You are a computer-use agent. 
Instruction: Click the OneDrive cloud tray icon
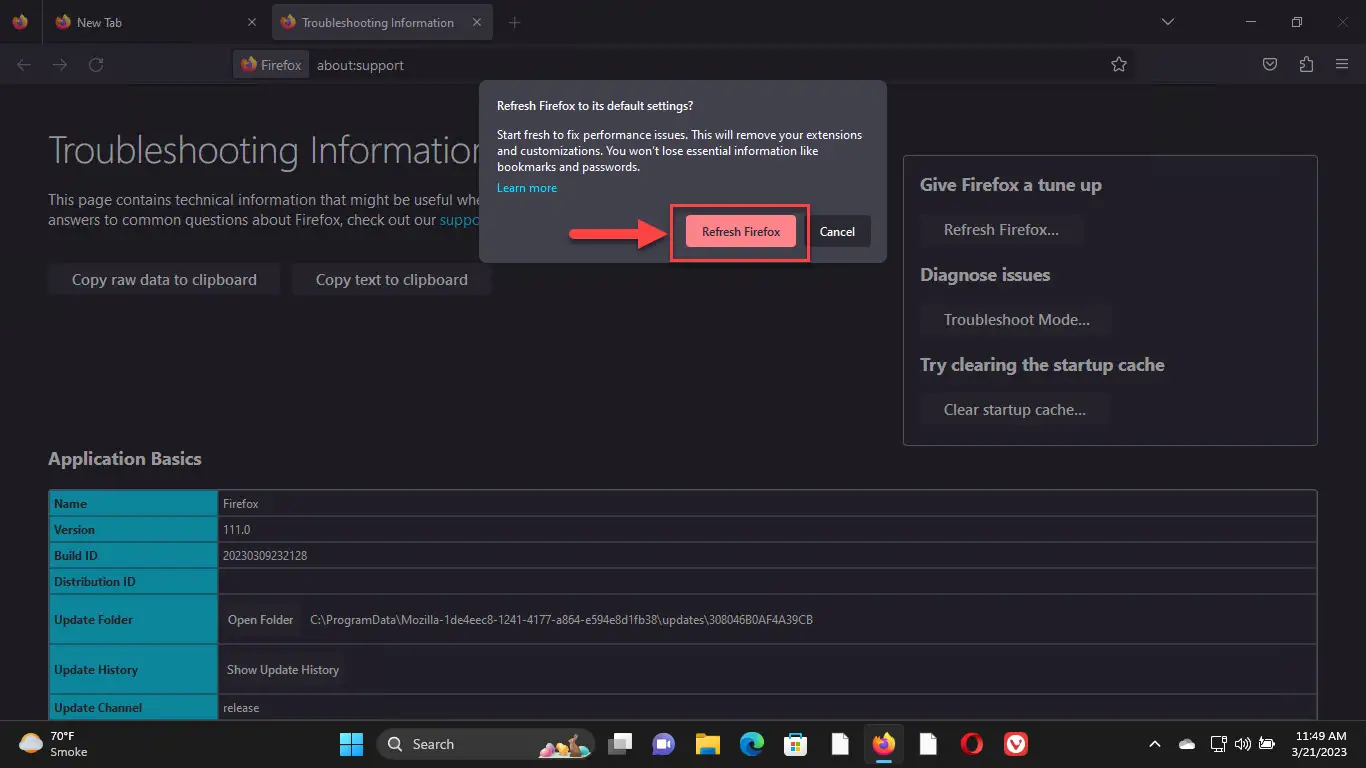click(1187, 744)
